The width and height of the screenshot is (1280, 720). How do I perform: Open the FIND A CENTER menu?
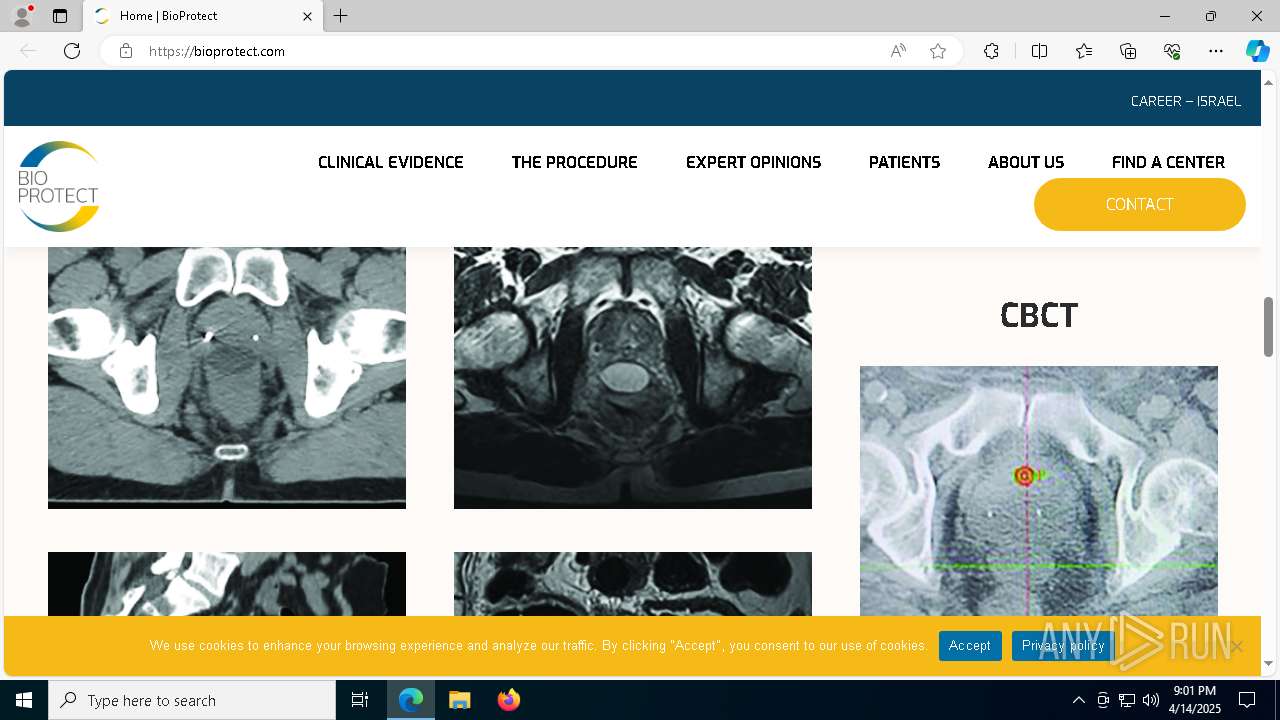1168,162
